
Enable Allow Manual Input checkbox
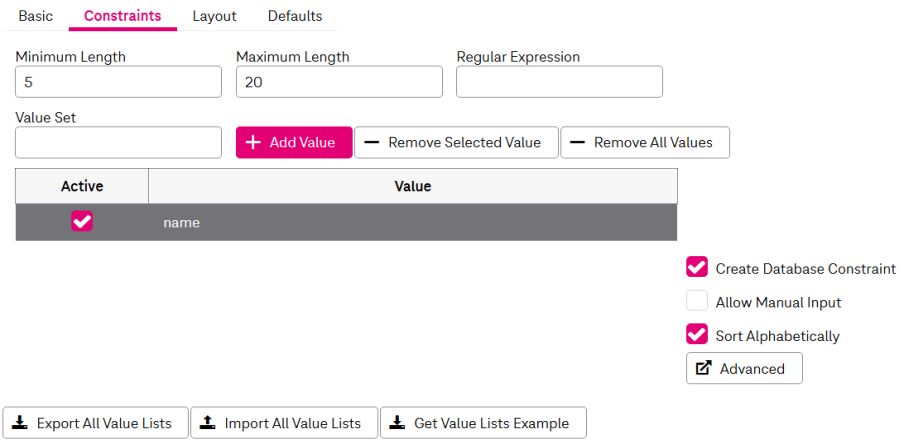697,302
